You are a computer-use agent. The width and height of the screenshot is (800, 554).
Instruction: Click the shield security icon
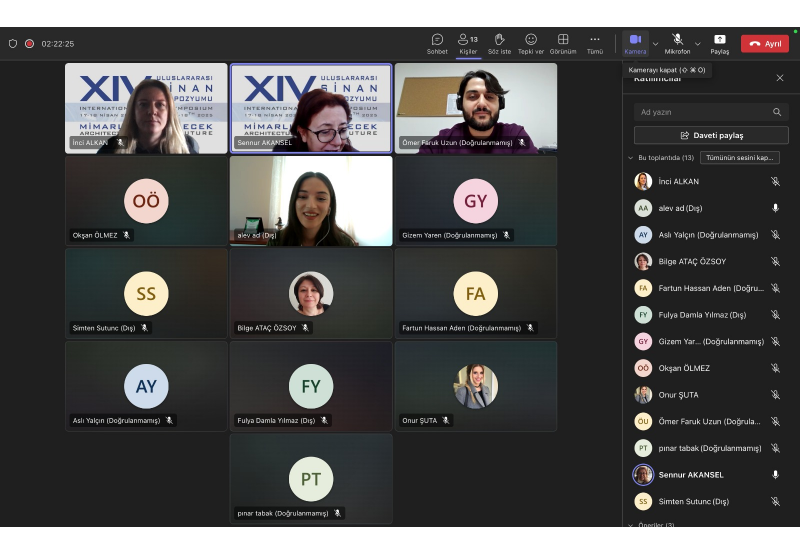point(13,44)
